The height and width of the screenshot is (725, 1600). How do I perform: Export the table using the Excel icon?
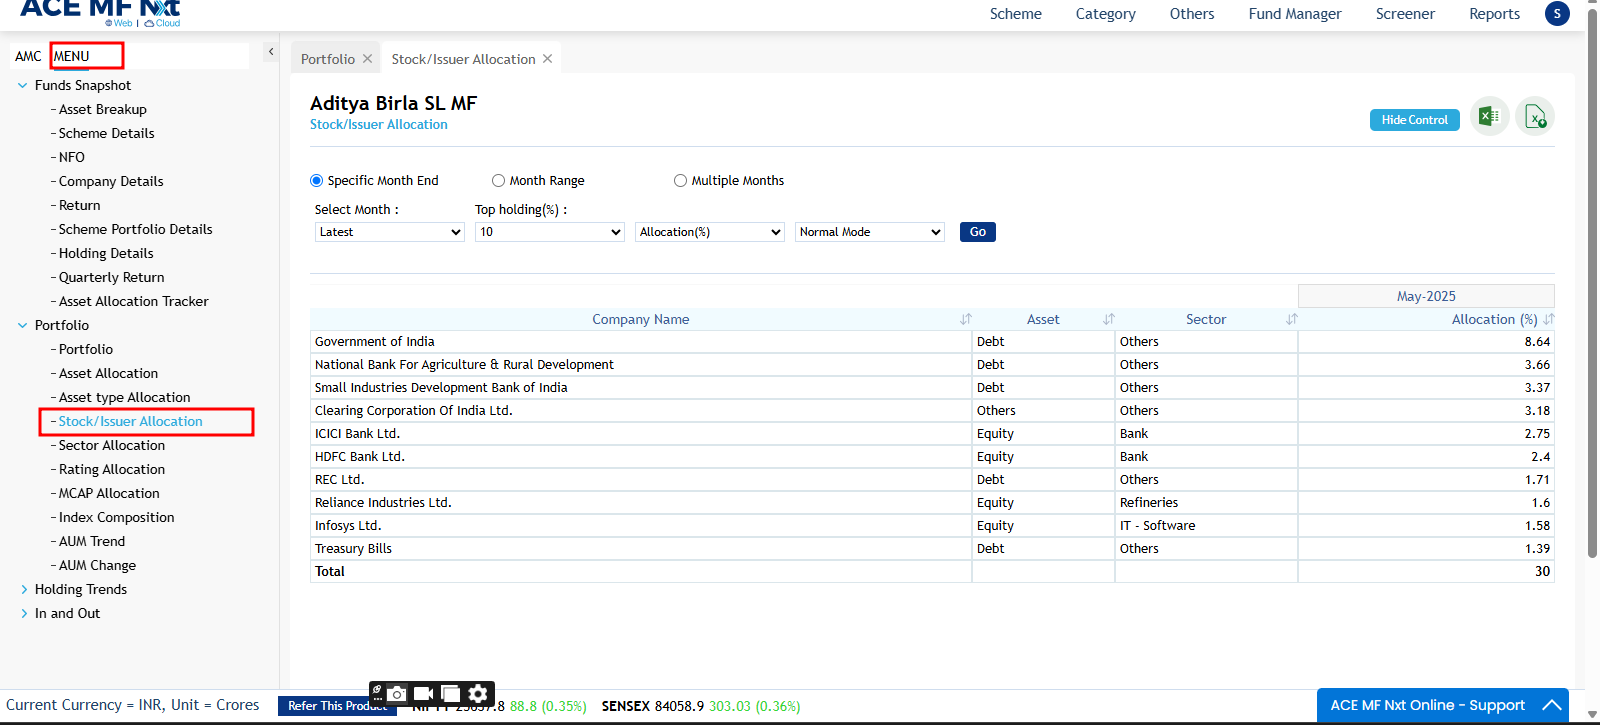point(1489,117)
